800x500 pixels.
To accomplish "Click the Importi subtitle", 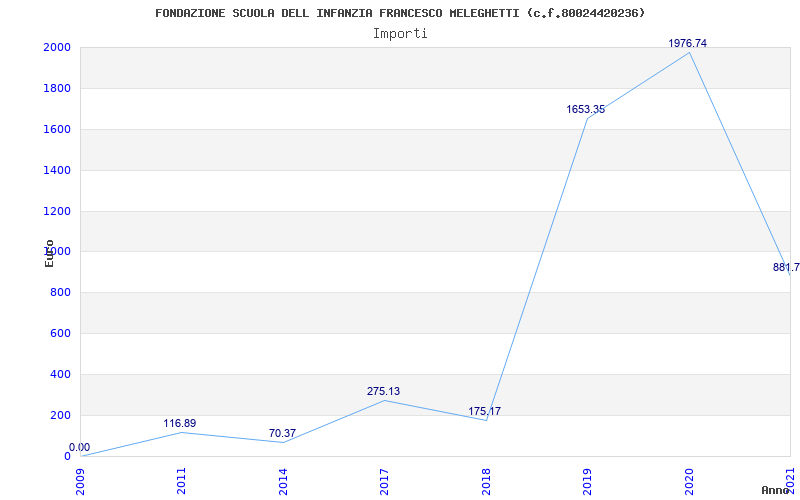I will pos(400,34).
